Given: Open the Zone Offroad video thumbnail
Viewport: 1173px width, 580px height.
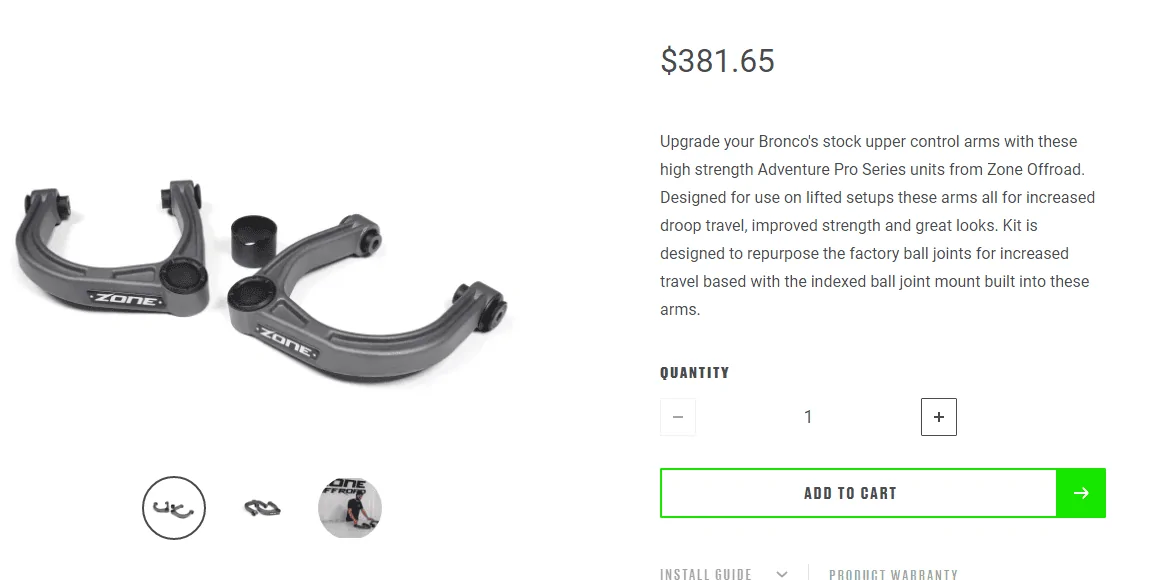Looking at the screenshot, I should 350,508.
